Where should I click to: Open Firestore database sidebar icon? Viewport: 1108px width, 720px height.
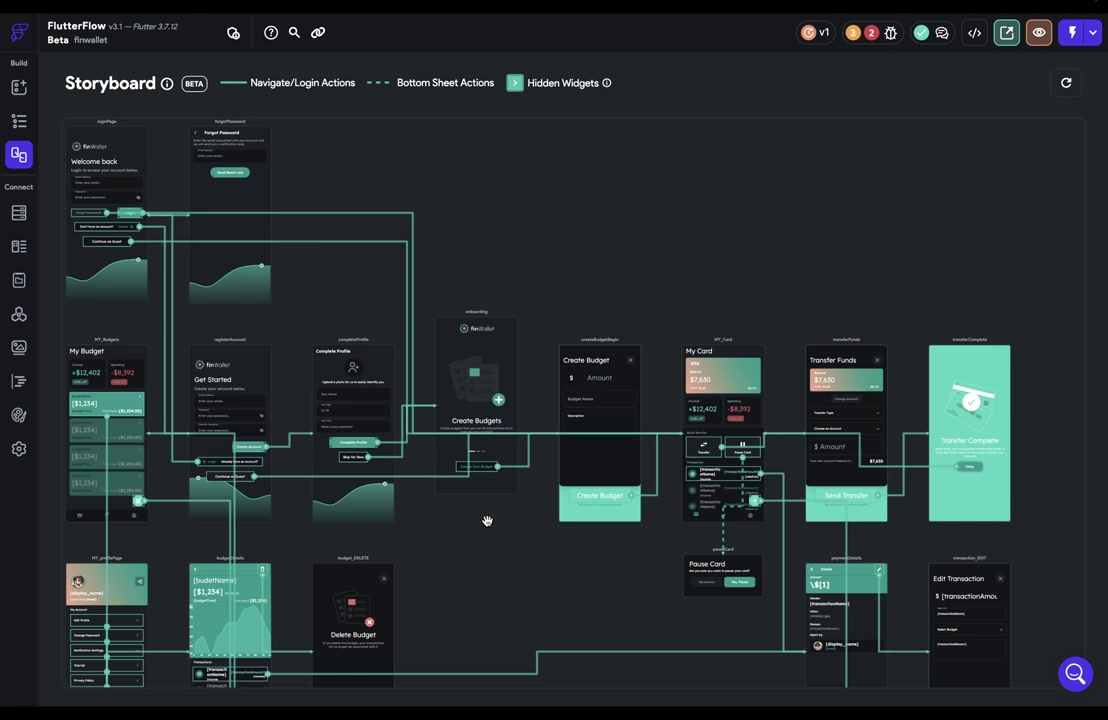click(19, 213)
